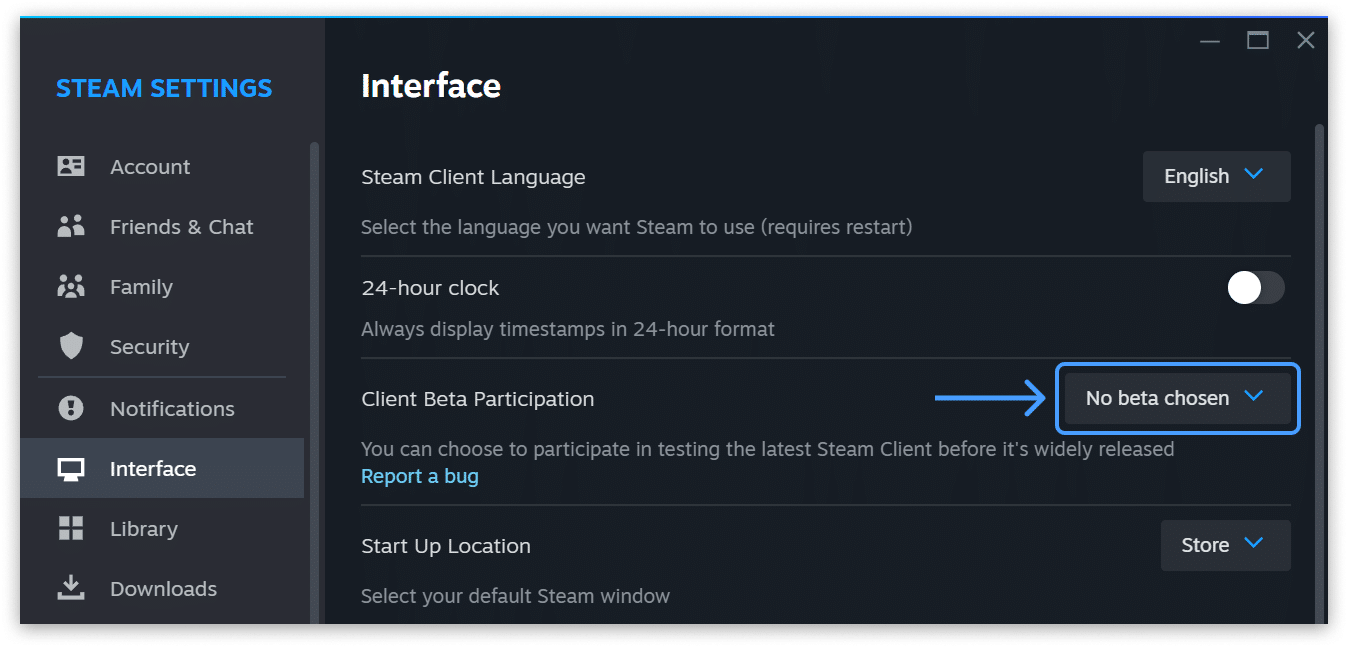Screen dimensions: 1348x648
Task: Maximize the Steam Settings window
Action: pyautogui.click(x=1257, y=40)
